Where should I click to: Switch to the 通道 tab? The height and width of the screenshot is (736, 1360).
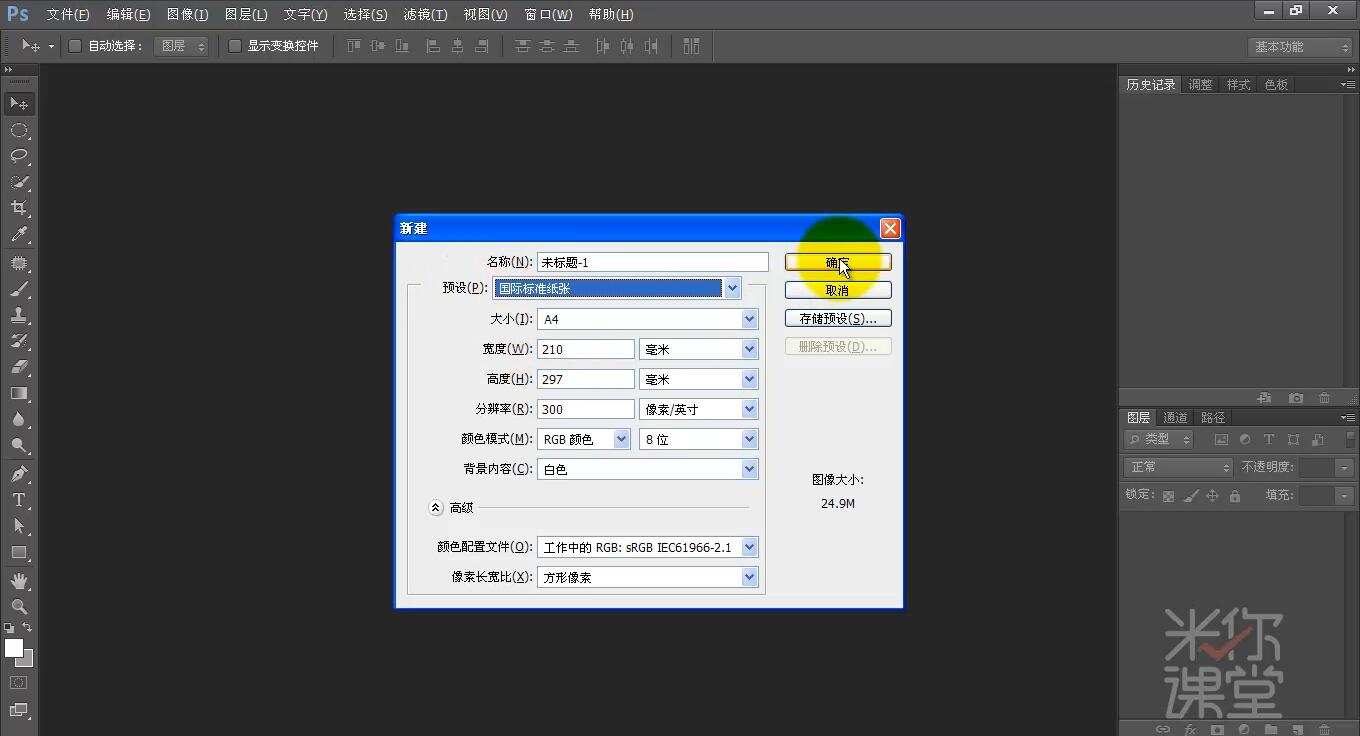tap(1176, 417)
